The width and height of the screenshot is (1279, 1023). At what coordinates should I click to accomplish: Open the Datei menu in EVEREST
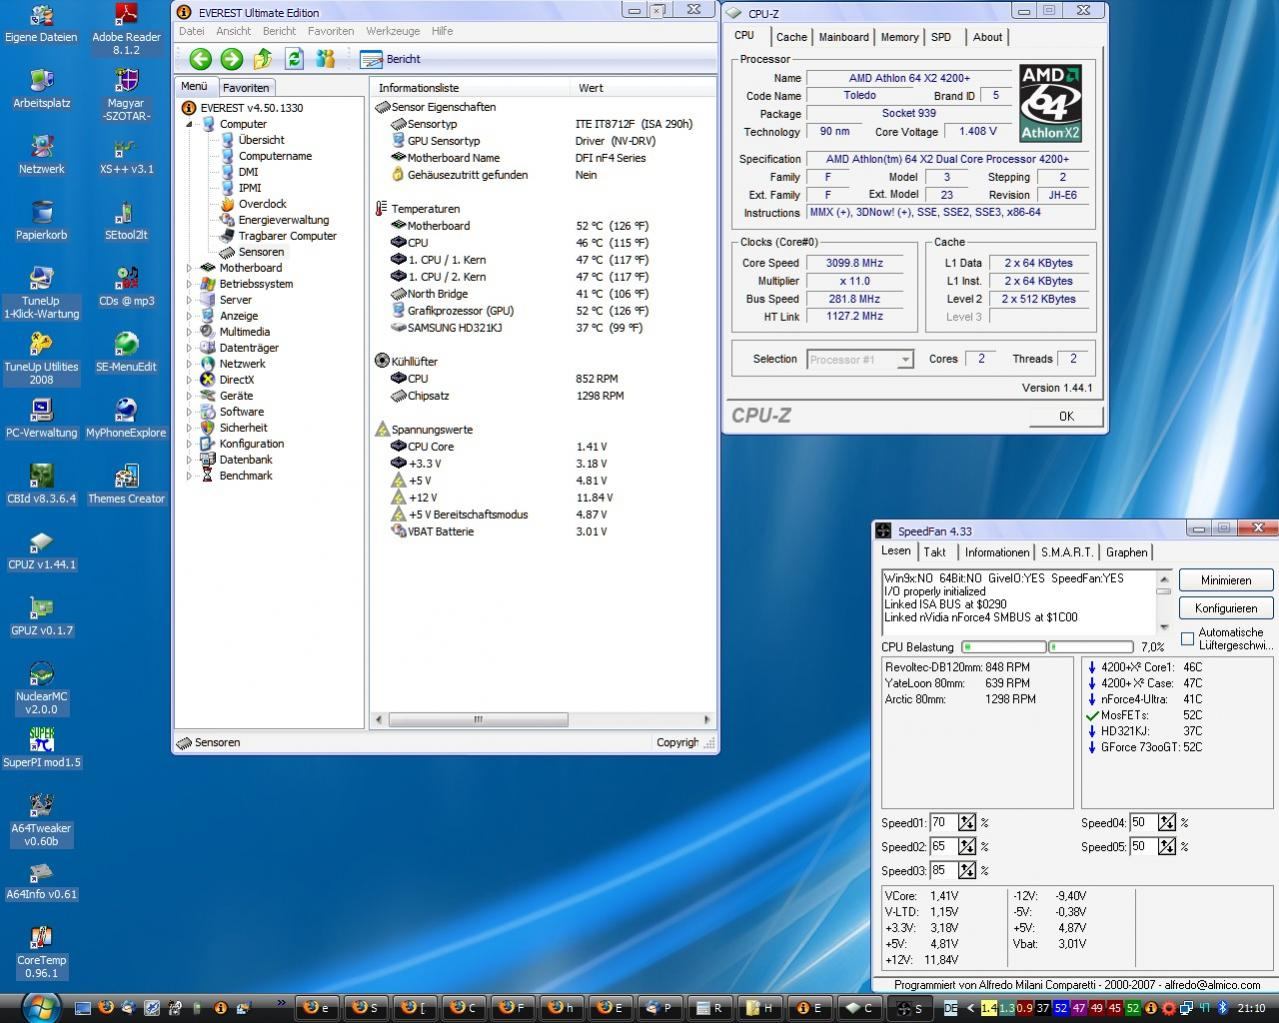pyautogui.click(x=191, y=31)
